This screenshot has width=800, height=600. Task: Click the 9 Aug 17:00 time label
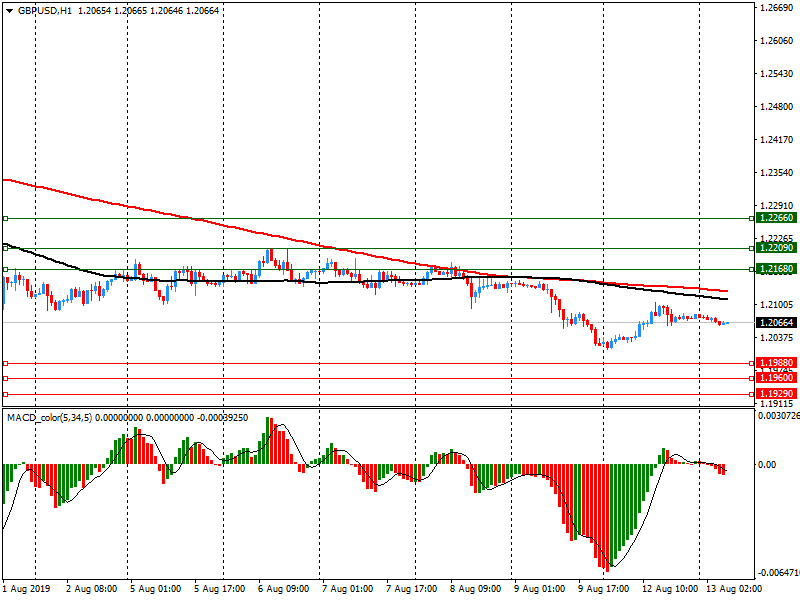tap(604, 588)
